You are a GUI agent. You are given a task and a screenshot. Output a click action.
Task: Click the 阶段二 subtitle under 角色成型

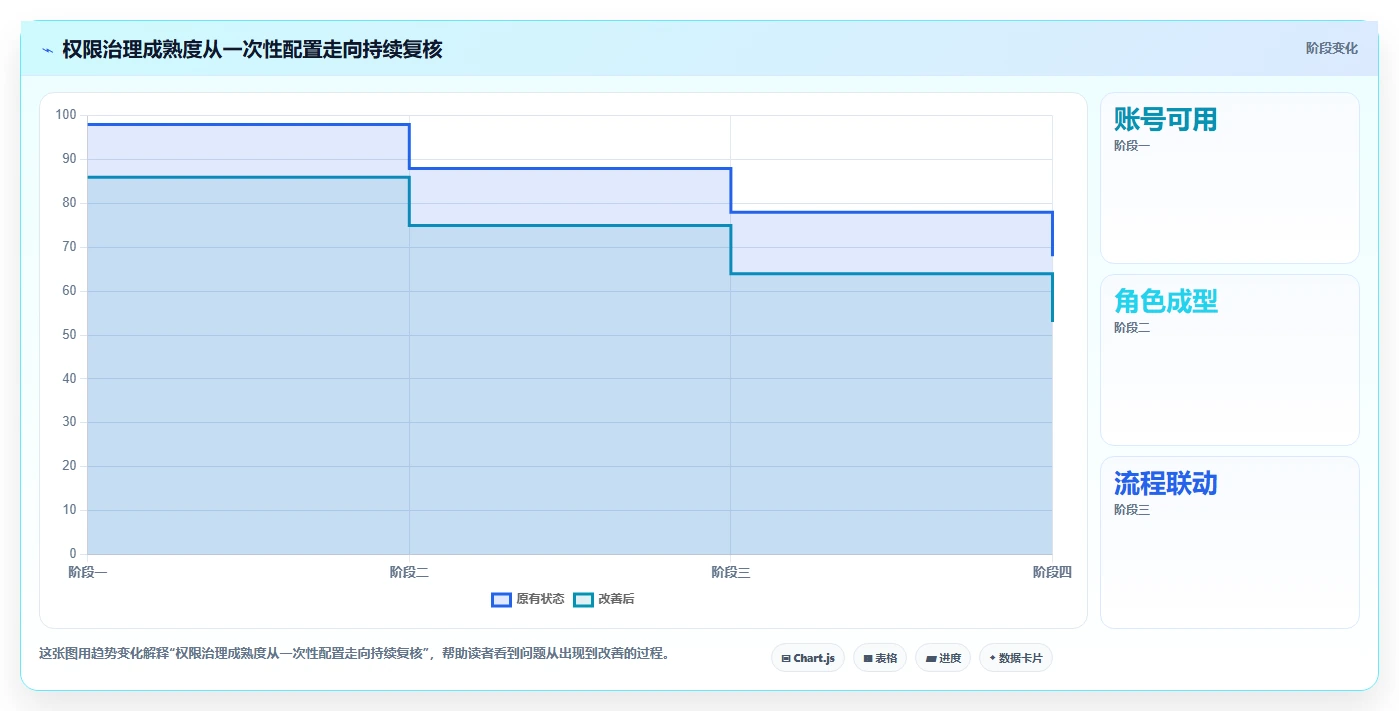pos(1132,328)
